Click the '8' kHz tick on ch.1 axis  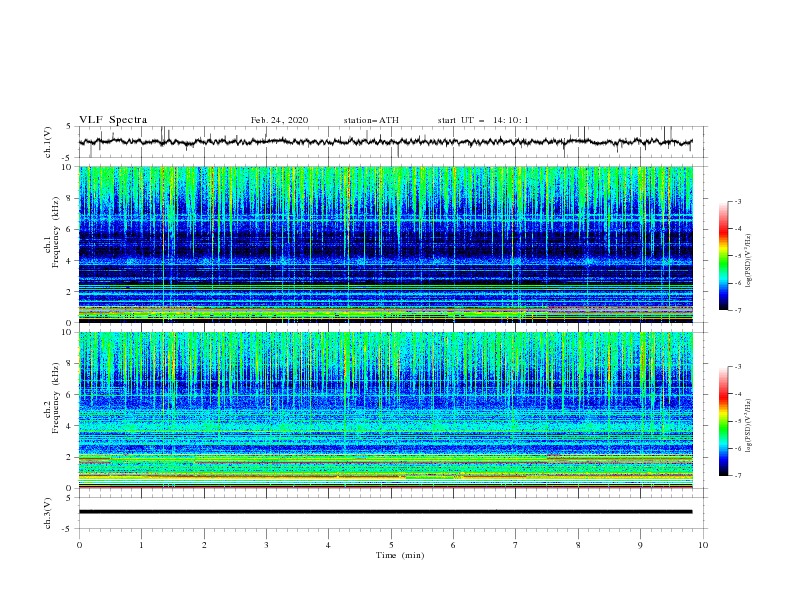click(70, 198)
